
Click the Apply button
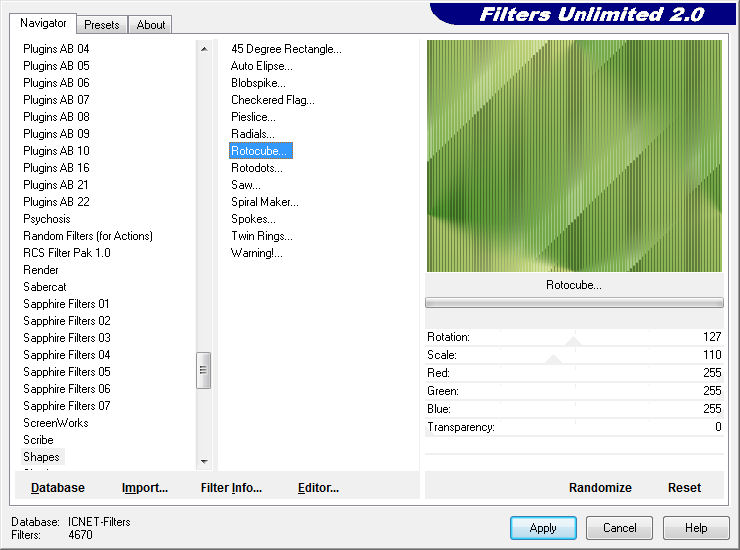pos(543,528)
